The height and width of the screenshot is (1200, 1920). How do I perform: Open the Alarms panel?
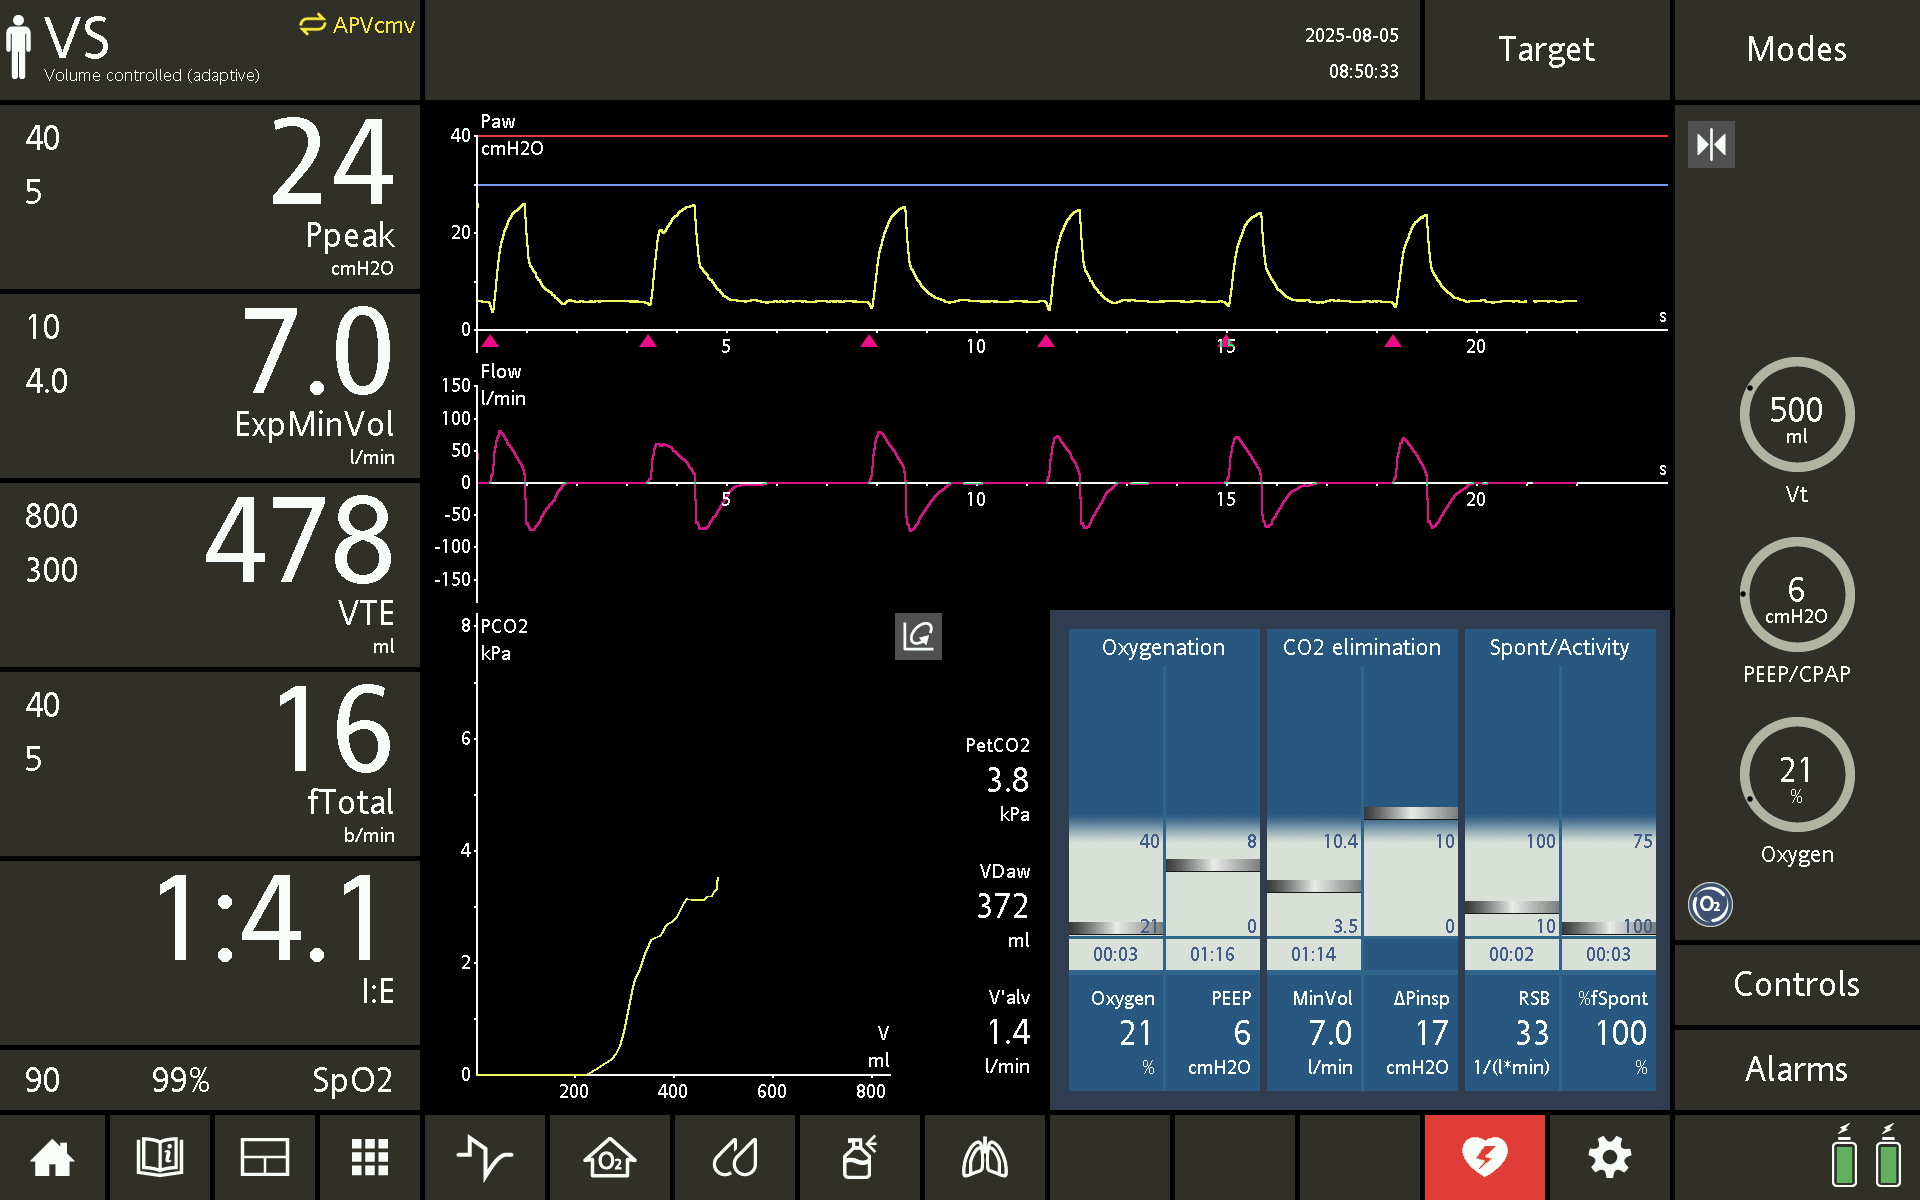(1796, 1069)
